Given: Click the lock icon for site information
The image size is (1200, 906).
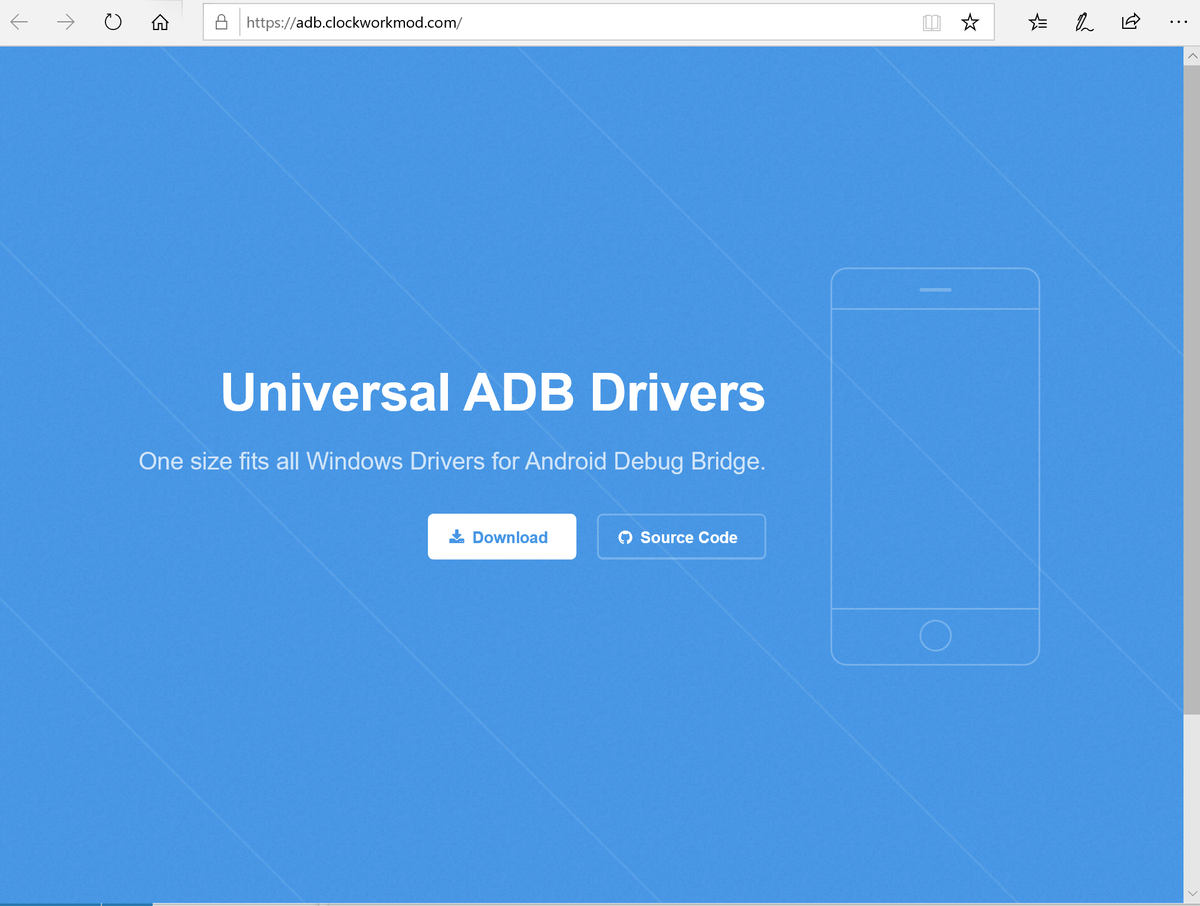Looking at the screenshot, I should point(222,22).
